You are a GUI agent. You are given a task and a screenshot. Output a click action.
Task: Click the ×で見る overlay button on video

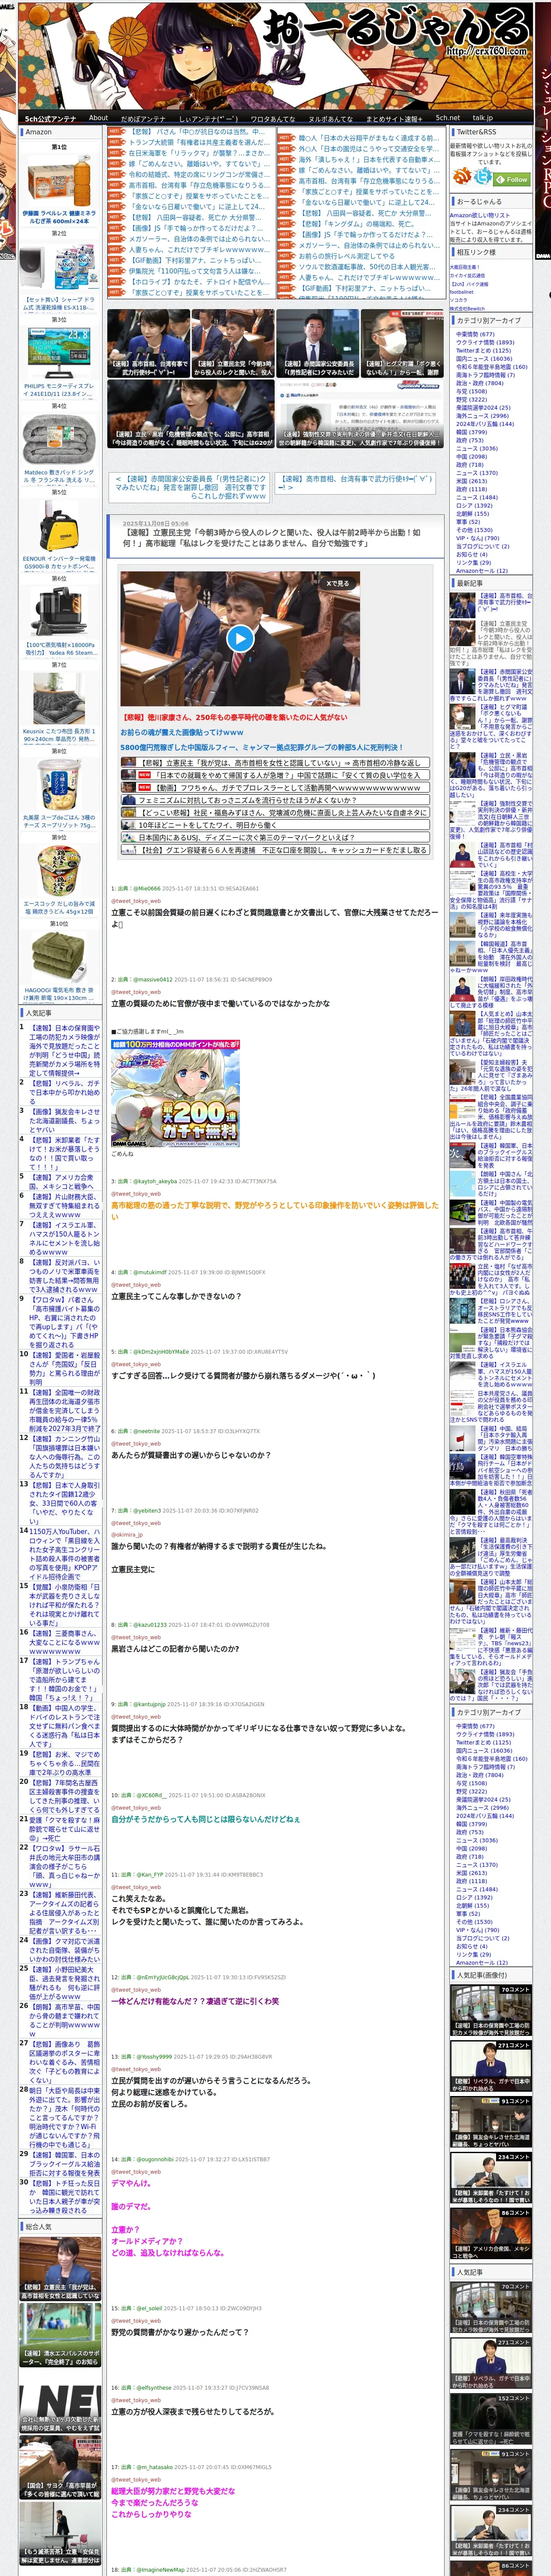(338, 583)
